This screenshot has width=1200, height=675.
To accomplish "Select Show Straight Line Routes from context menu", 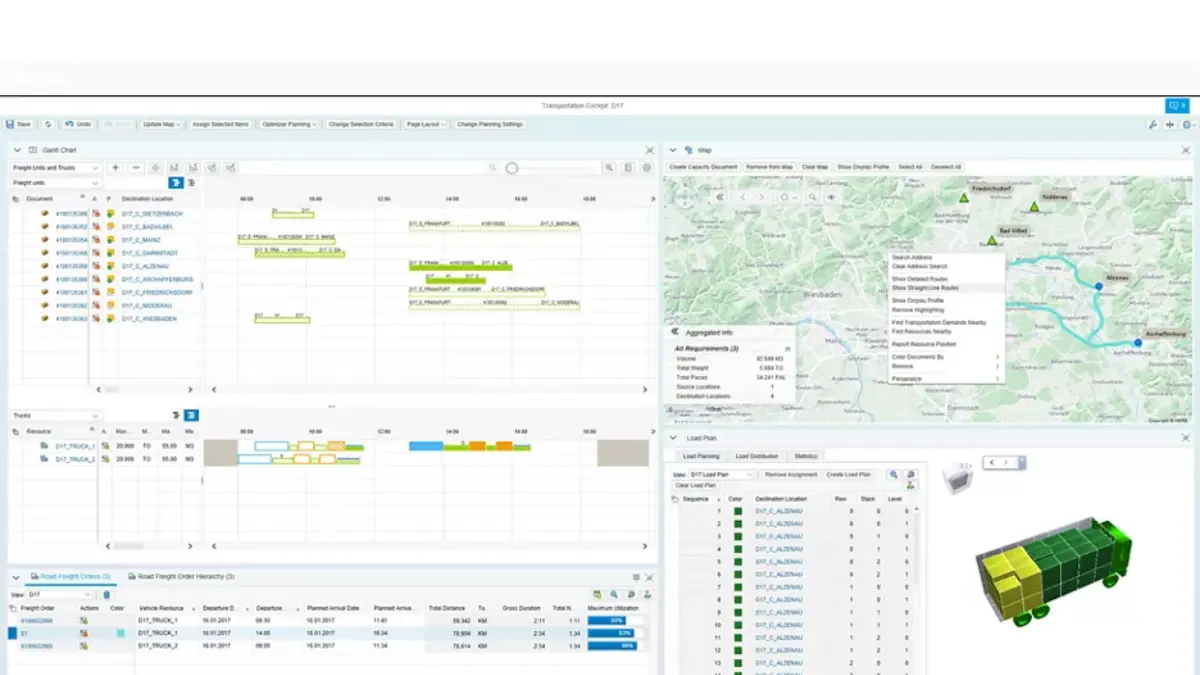I will click(925, 288).
